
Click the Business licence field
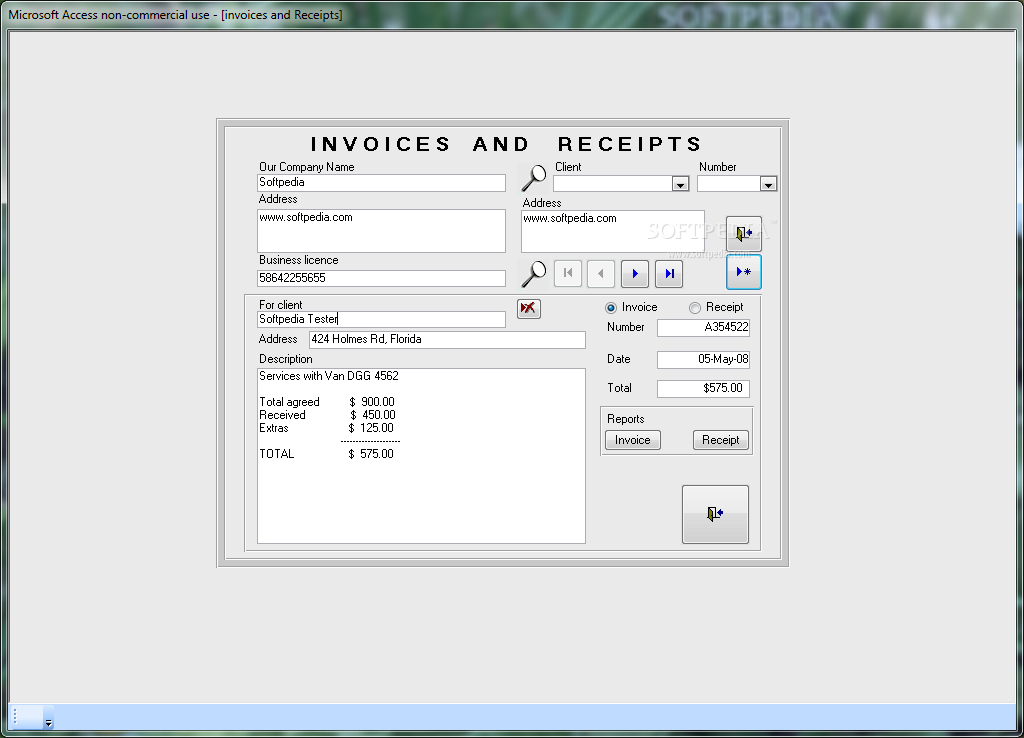(x=381, y=278)
